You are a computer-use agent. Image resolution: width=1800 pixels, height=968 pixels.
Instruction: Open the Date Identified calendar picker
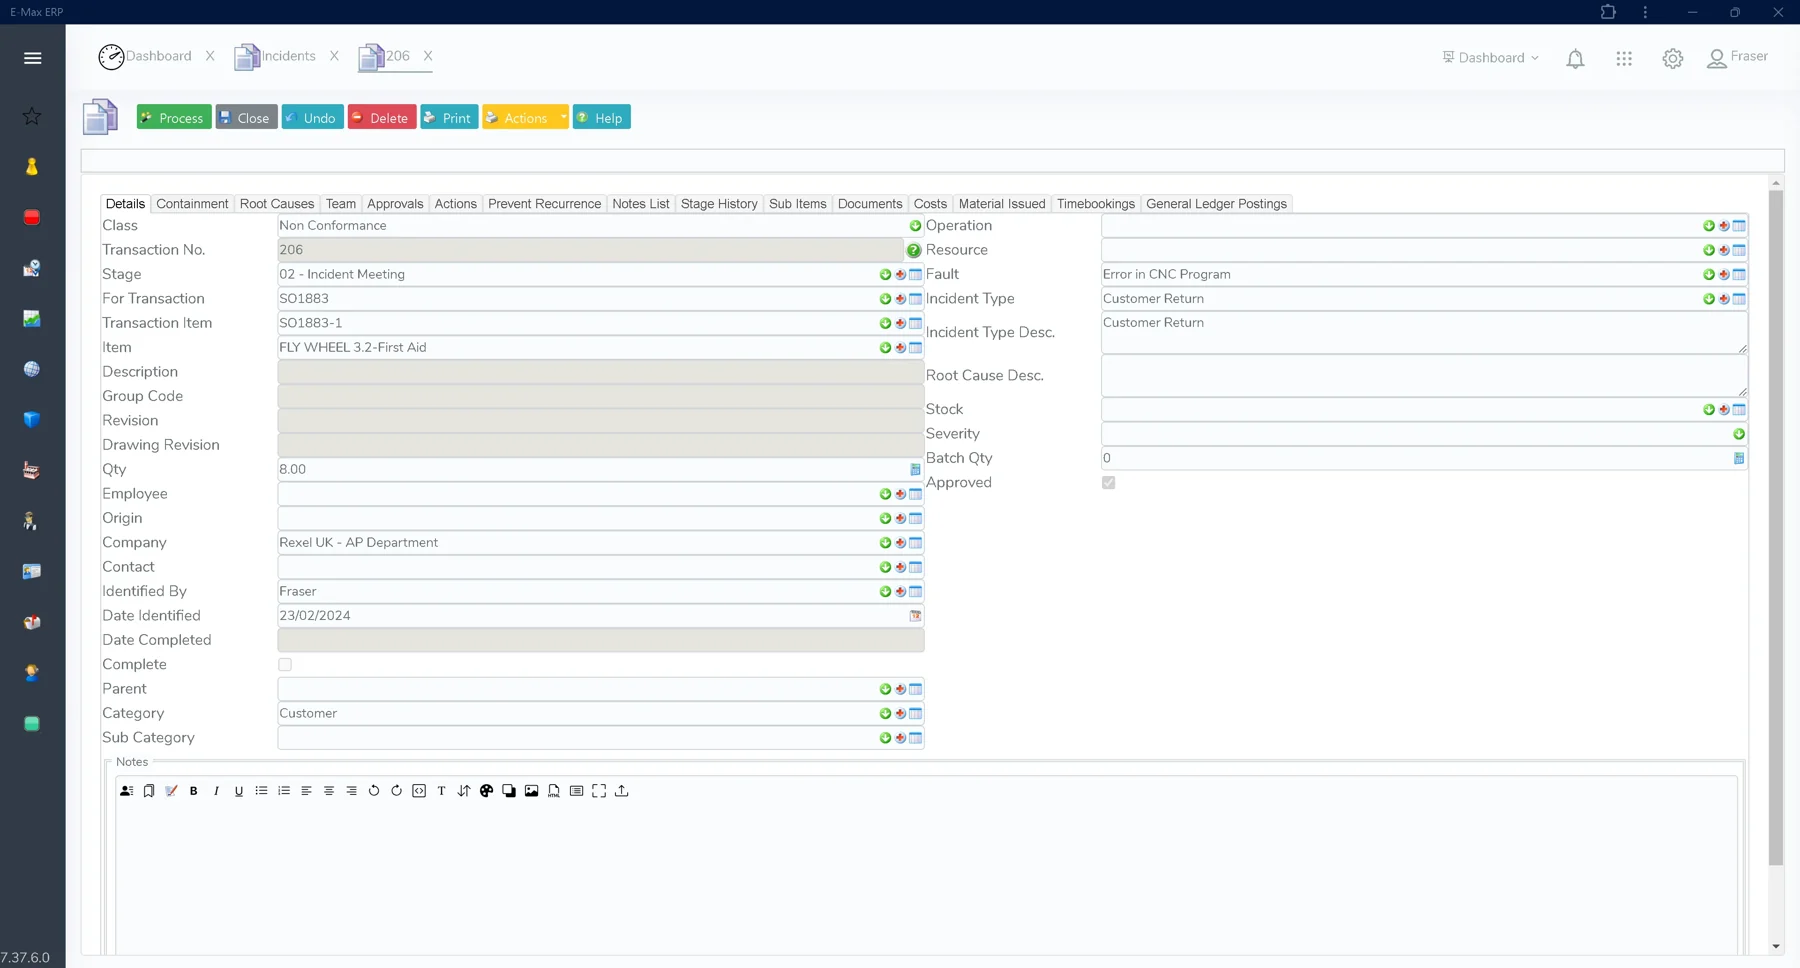[915, 616]
